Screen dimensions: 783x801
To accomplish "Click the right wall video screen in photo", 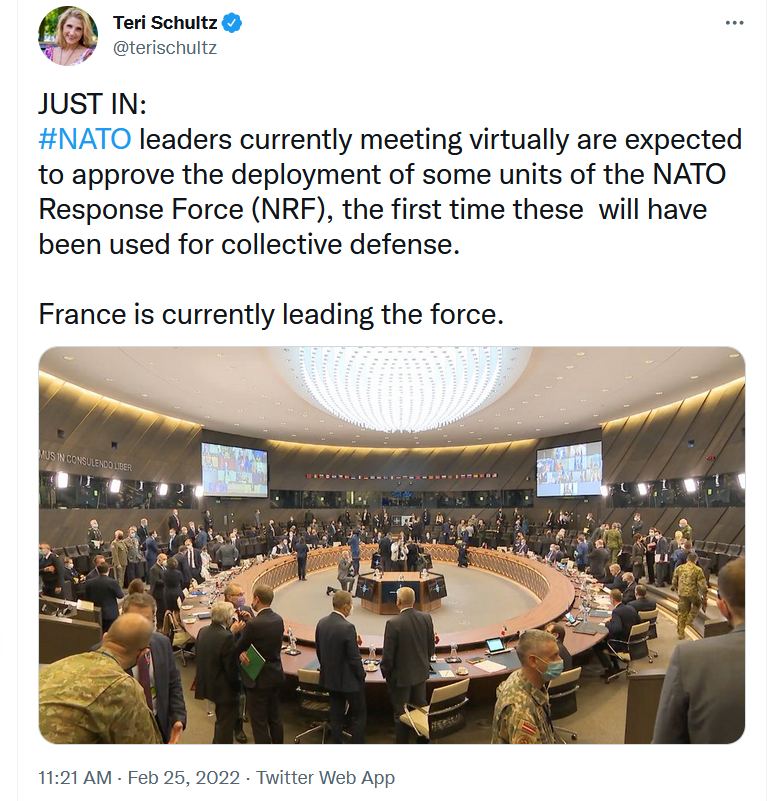I will 569,468.
